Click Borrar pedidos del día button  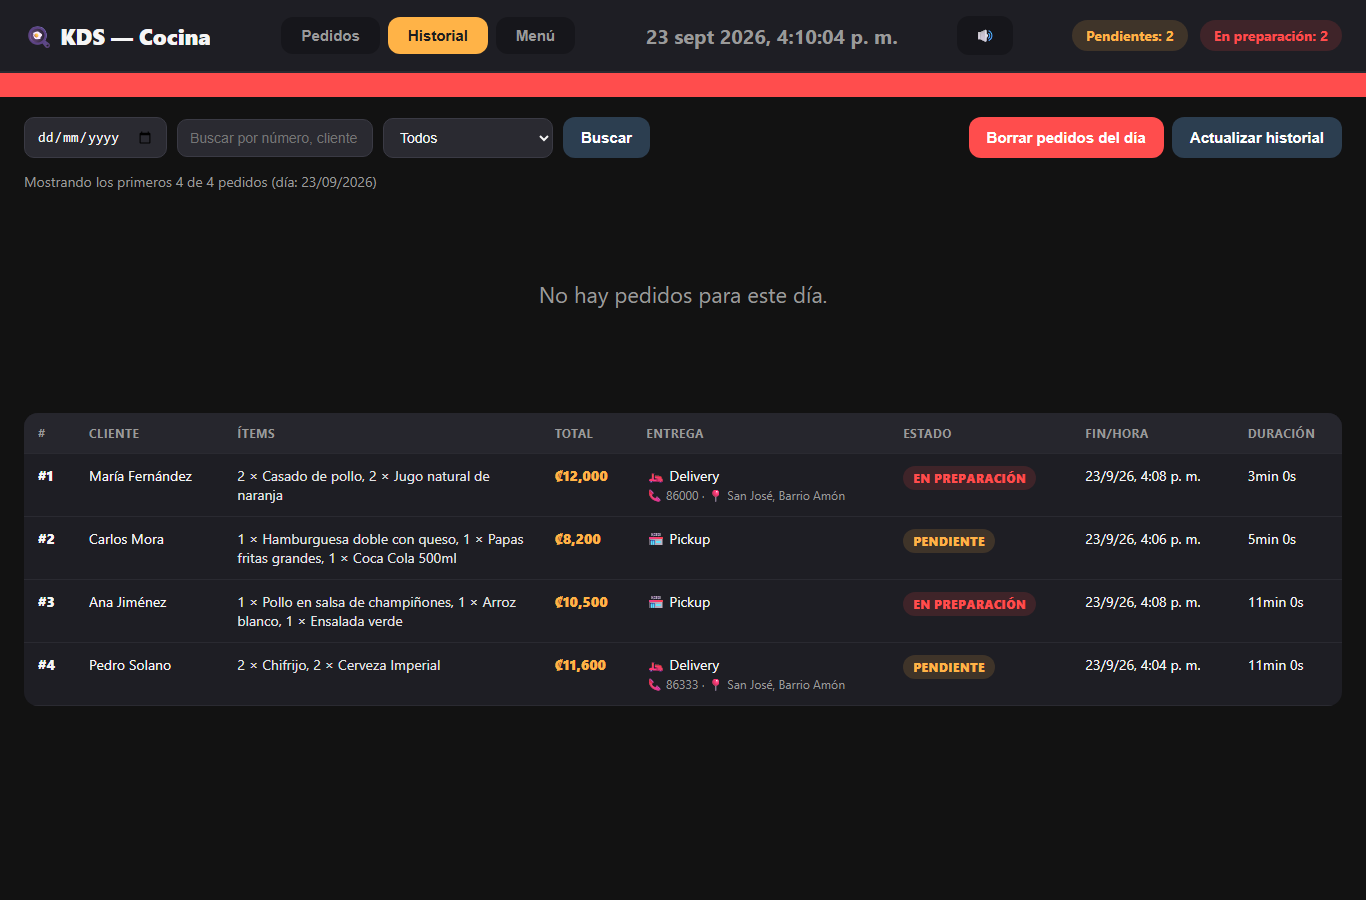coord(1066,138)
